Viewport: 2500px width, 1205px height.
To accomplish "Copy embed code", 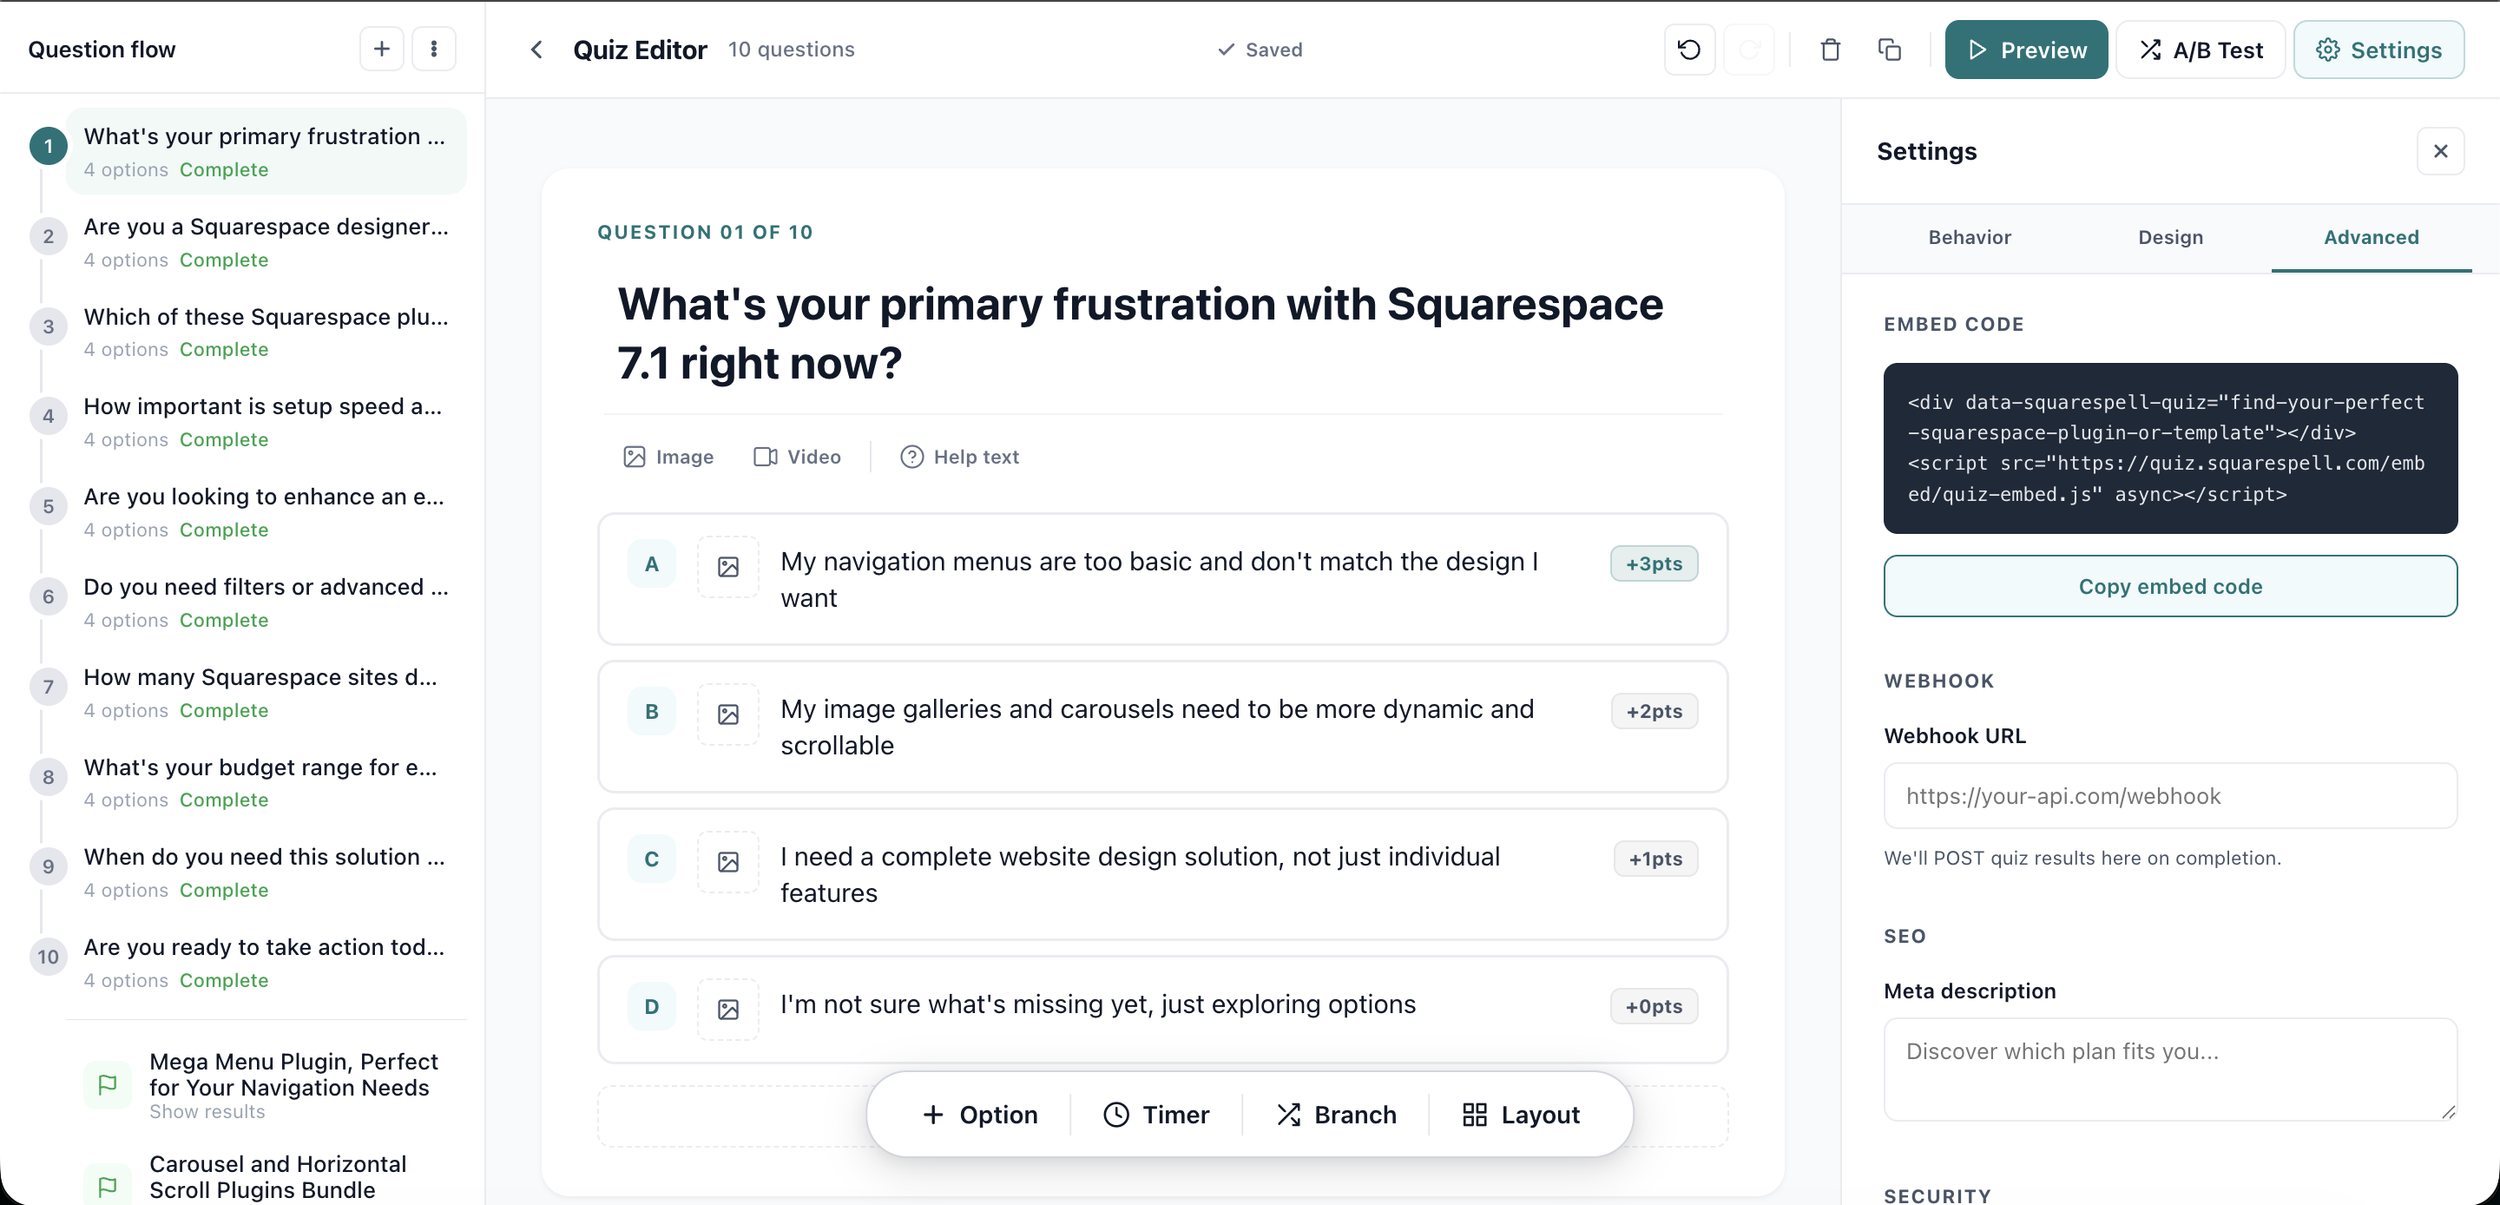I will tap(2170, 586).
